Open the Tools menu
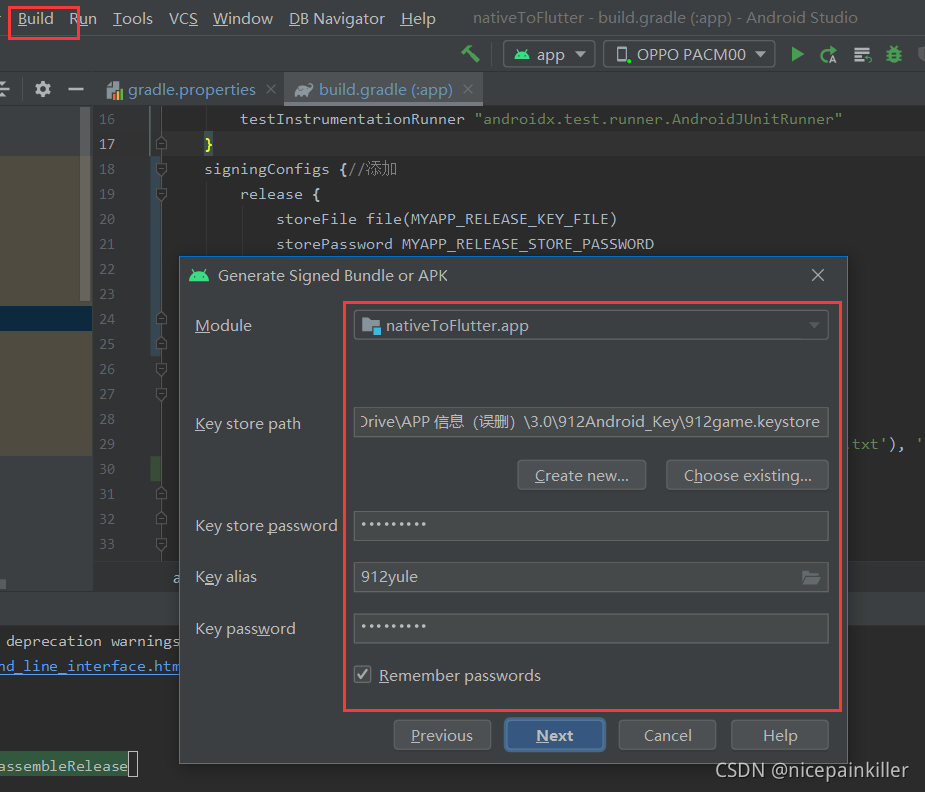The height and width of the screenshot is (792, 925). [x=133, y=19]
